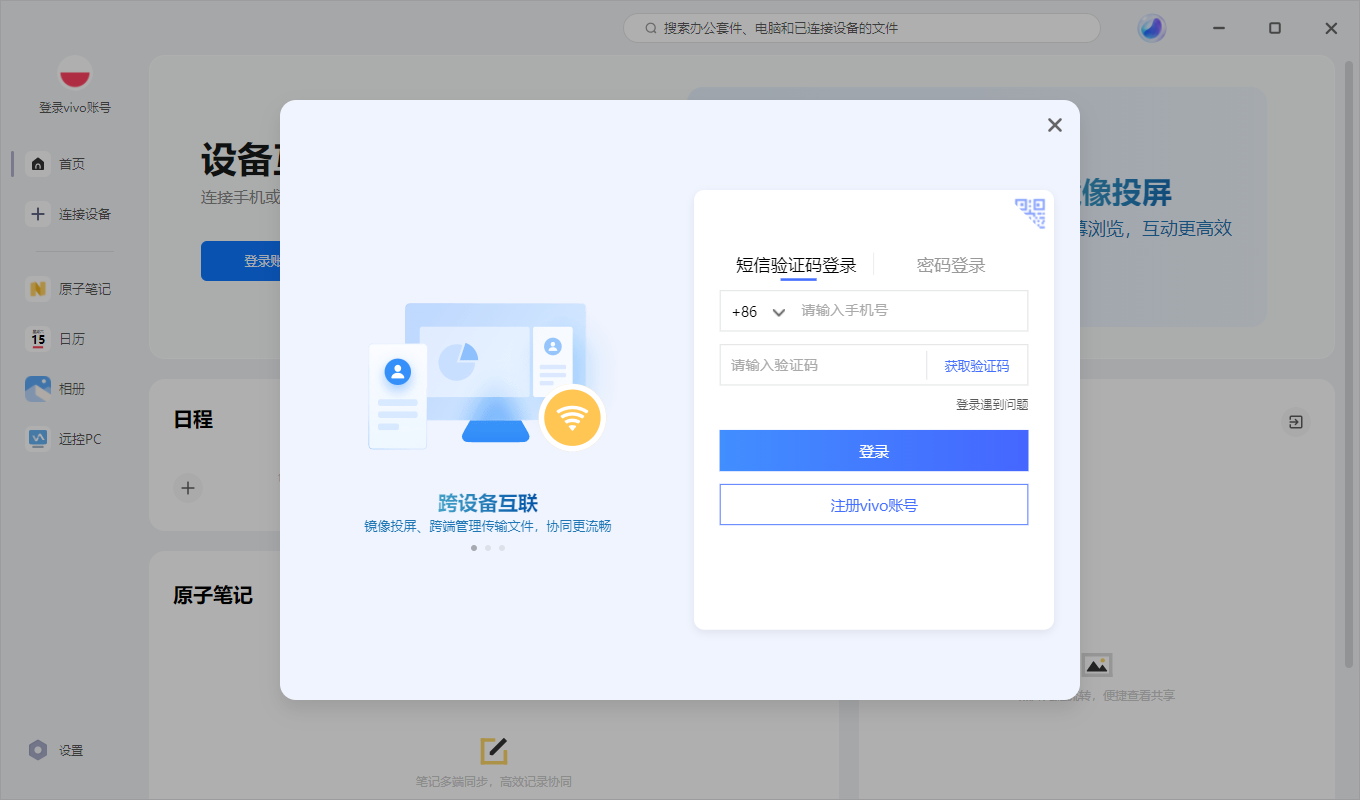Image resolution: width=1360 pixels, height=800 pixels.
Task: Click the verification code input field
Action: click(823, 365)
